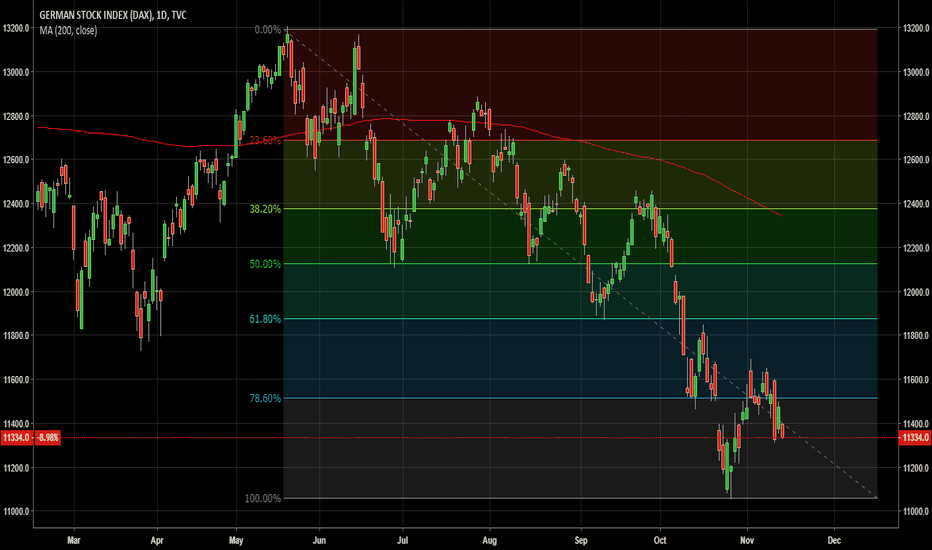The image size is (932, 550).
Task: Click the Nov label on the time axis
Action: point(747,540)
